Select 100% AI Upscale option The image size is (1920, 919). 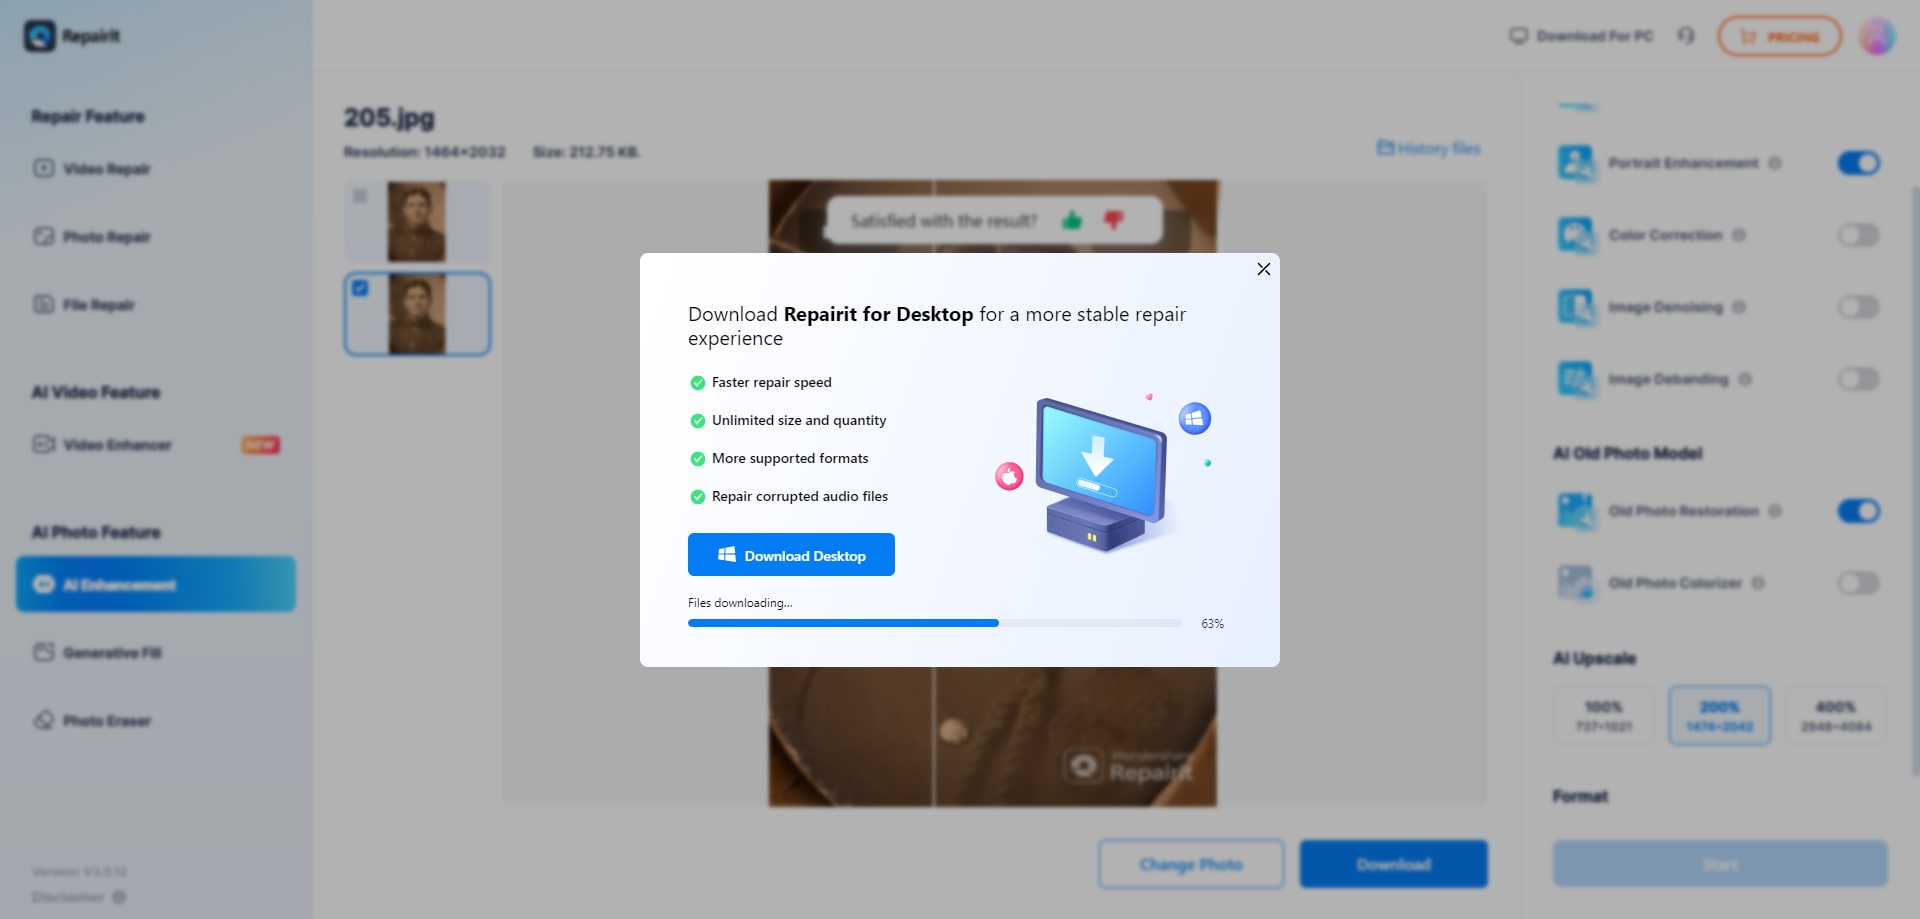1604,716
